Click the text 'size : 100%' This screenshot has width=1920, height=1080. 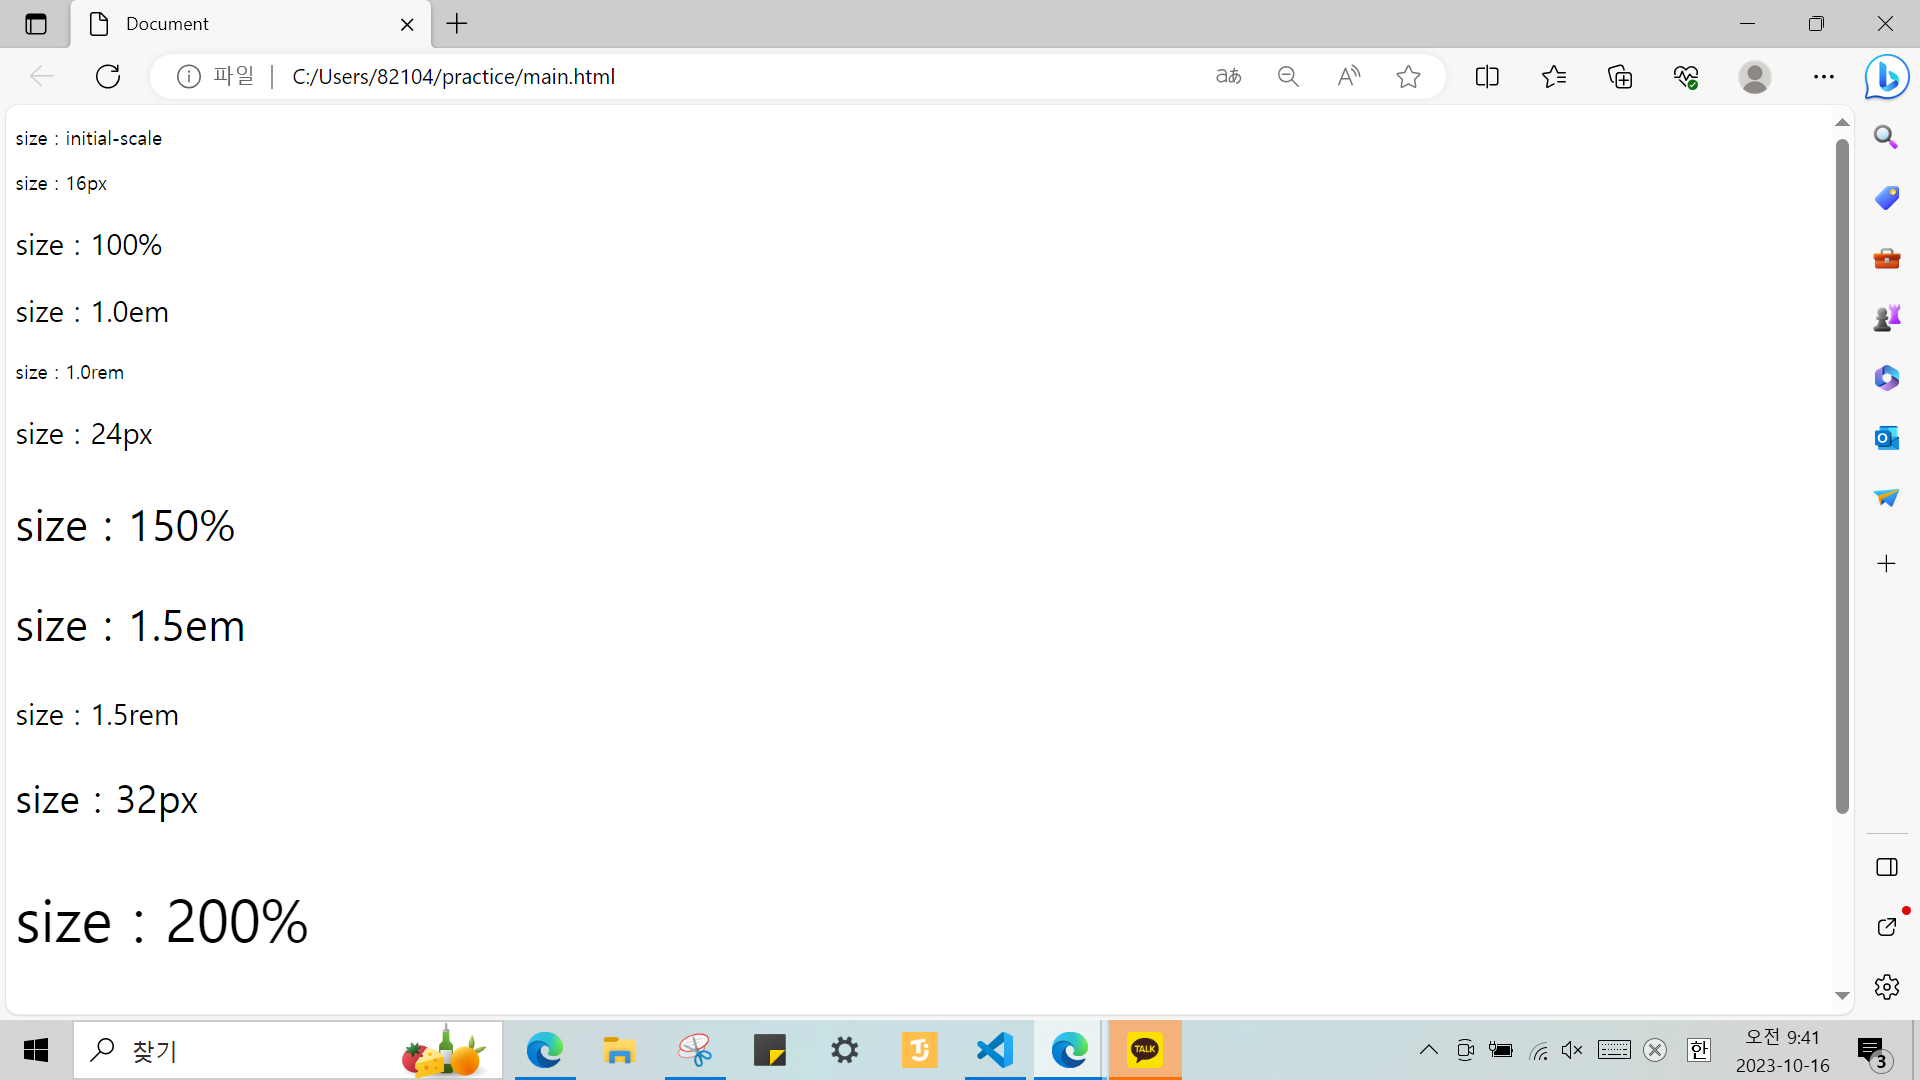[89, 245]
